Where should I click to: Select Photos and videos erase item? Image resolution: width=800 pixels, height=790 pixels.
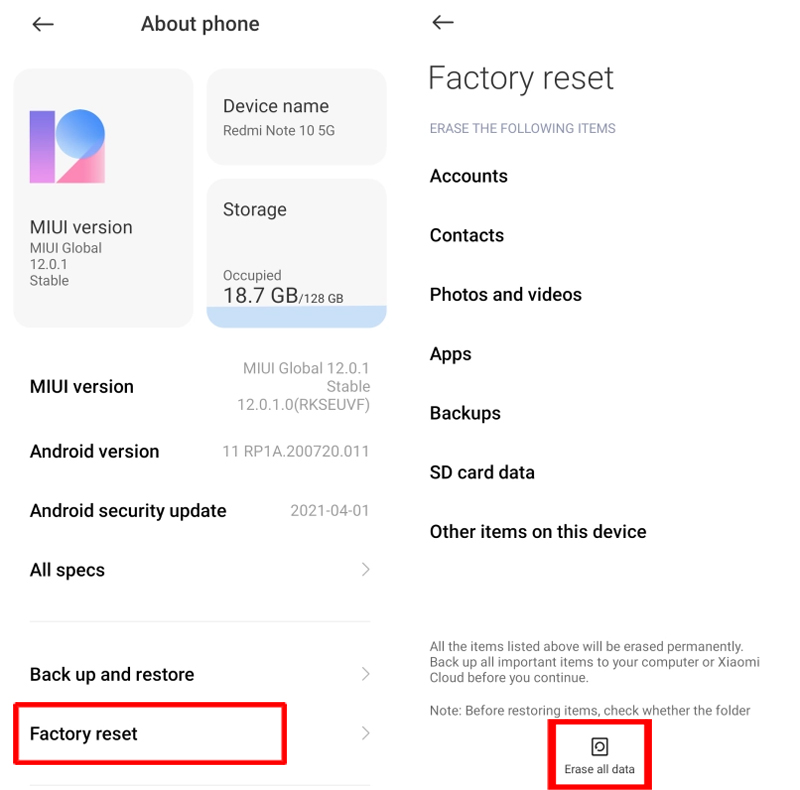point(505,294)
